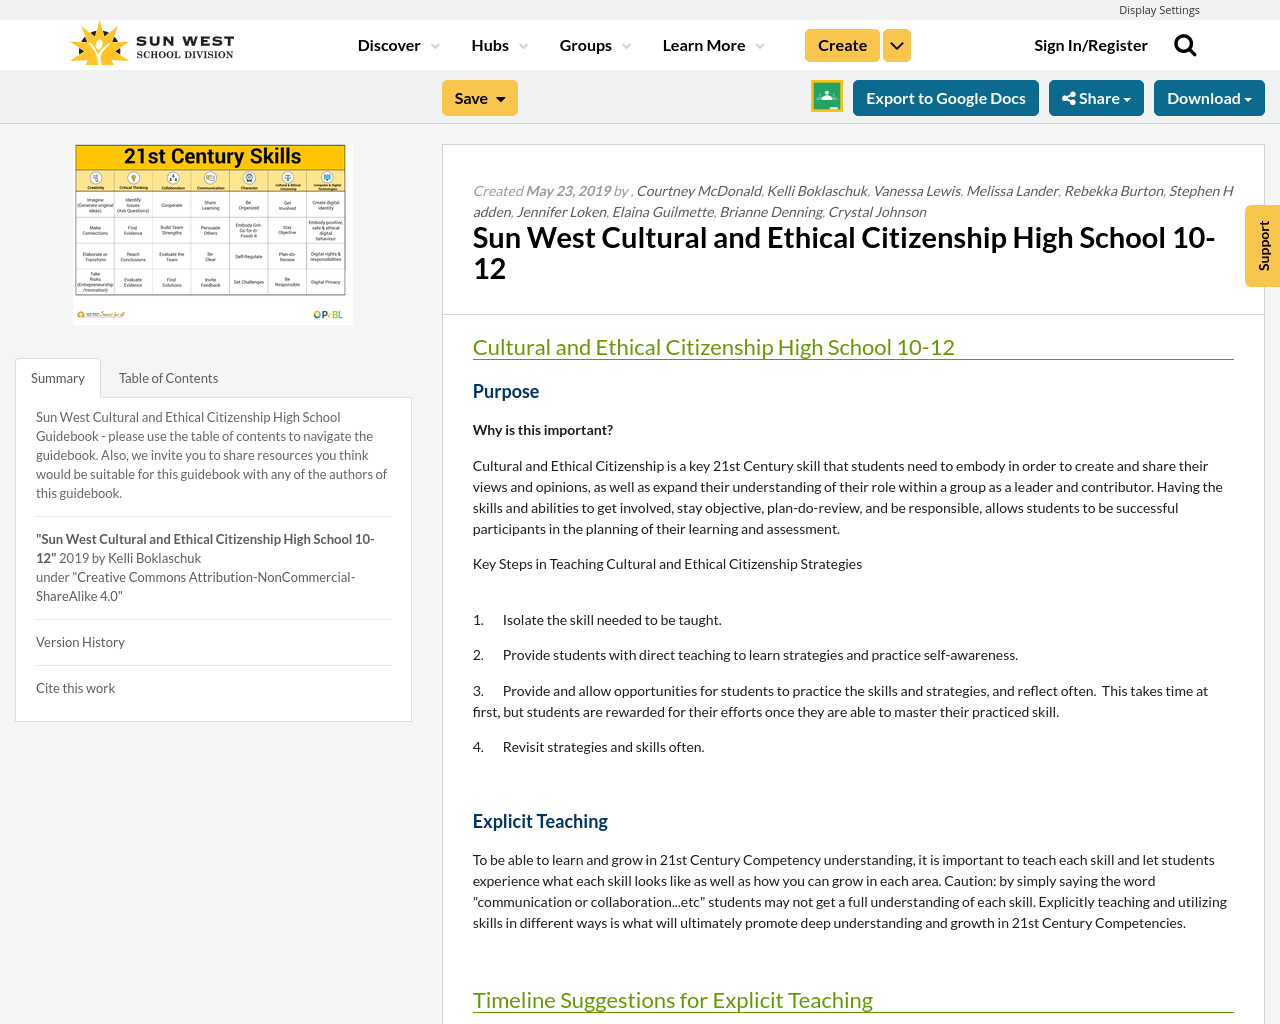Expand the Discover menu
Viewport: 1280px width, 1024px height.
396,44
